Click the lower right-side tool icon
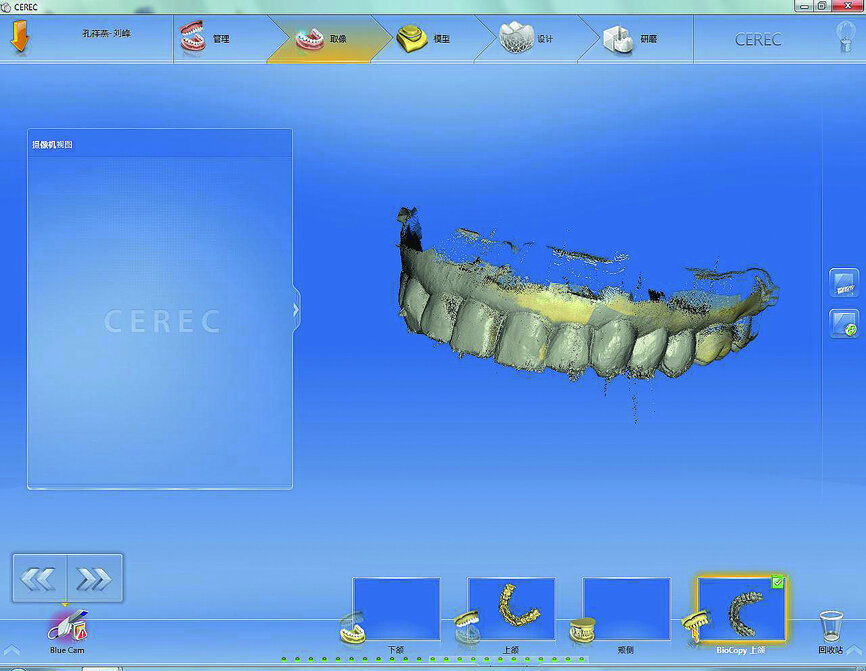Viewport: 866px width, 671px height. pos(844,323)
